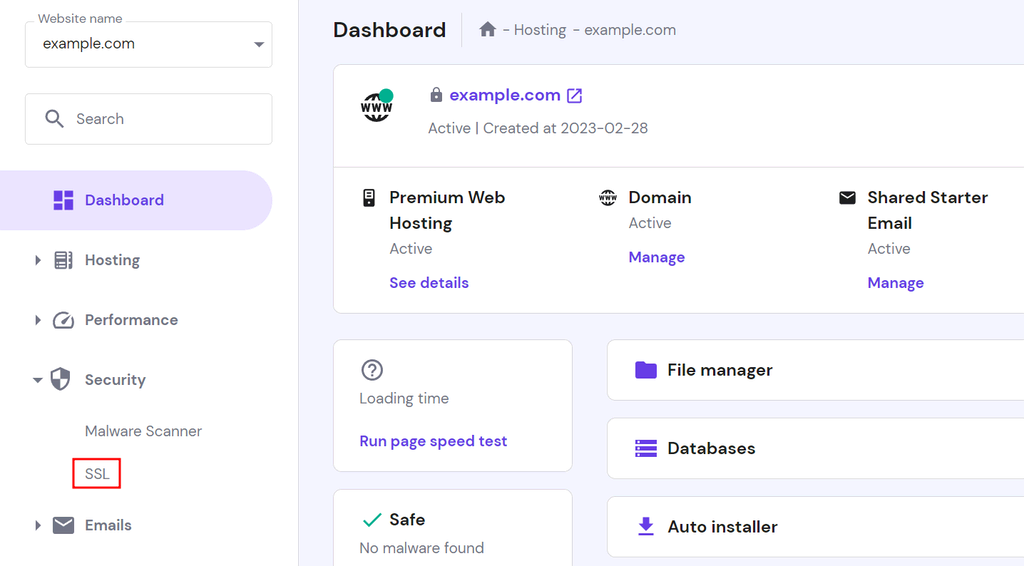Click the 'Active | Created at 2023-02-28' text
Viewport: 1024px width, 566px height.
pos(537,128)
